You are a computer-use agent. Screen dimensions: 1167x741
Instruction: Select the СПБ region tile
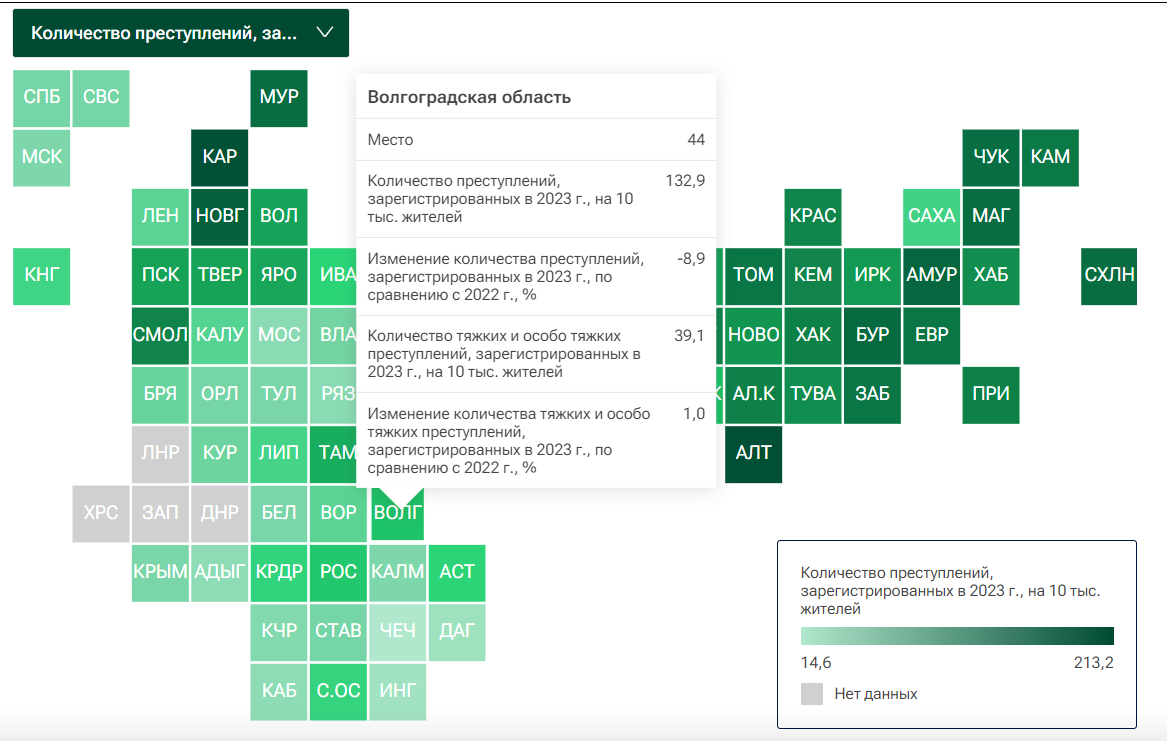pyautogui.click(x=42, y=98)
